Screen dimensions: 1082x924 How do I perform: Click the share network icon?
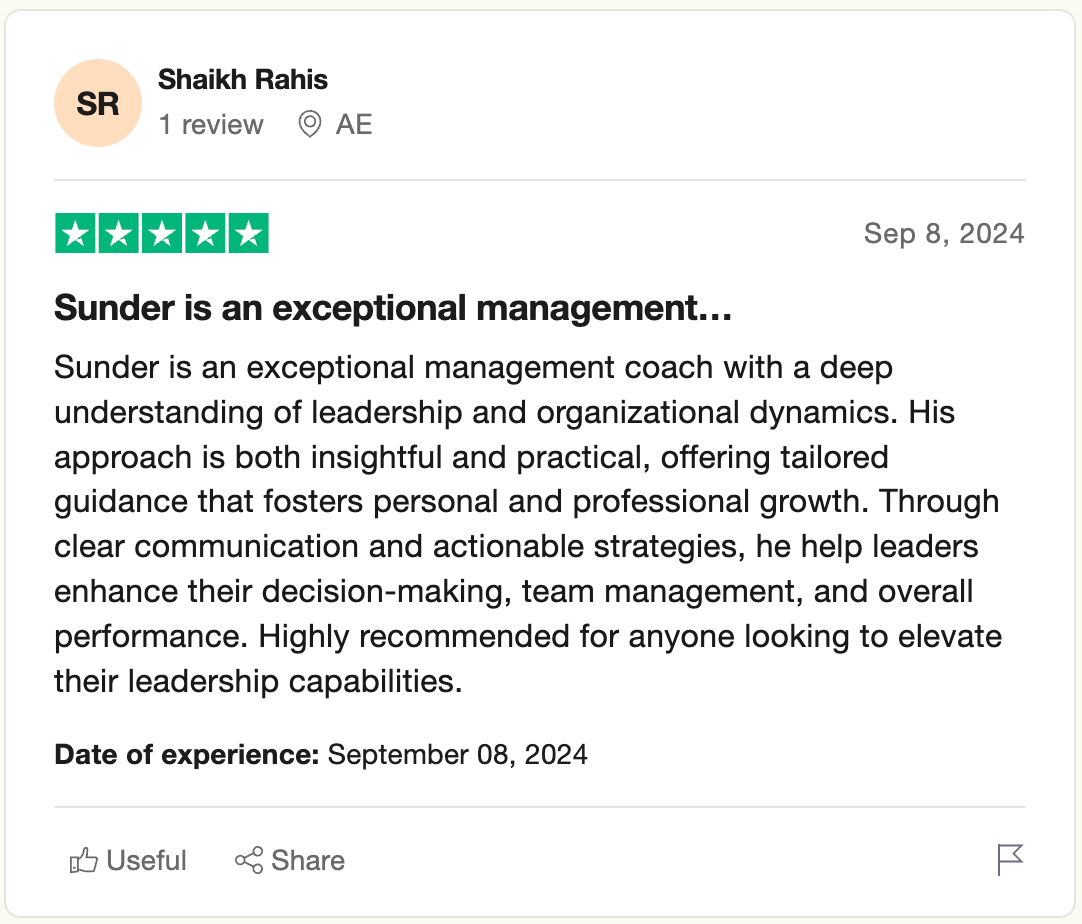(249, 861)
